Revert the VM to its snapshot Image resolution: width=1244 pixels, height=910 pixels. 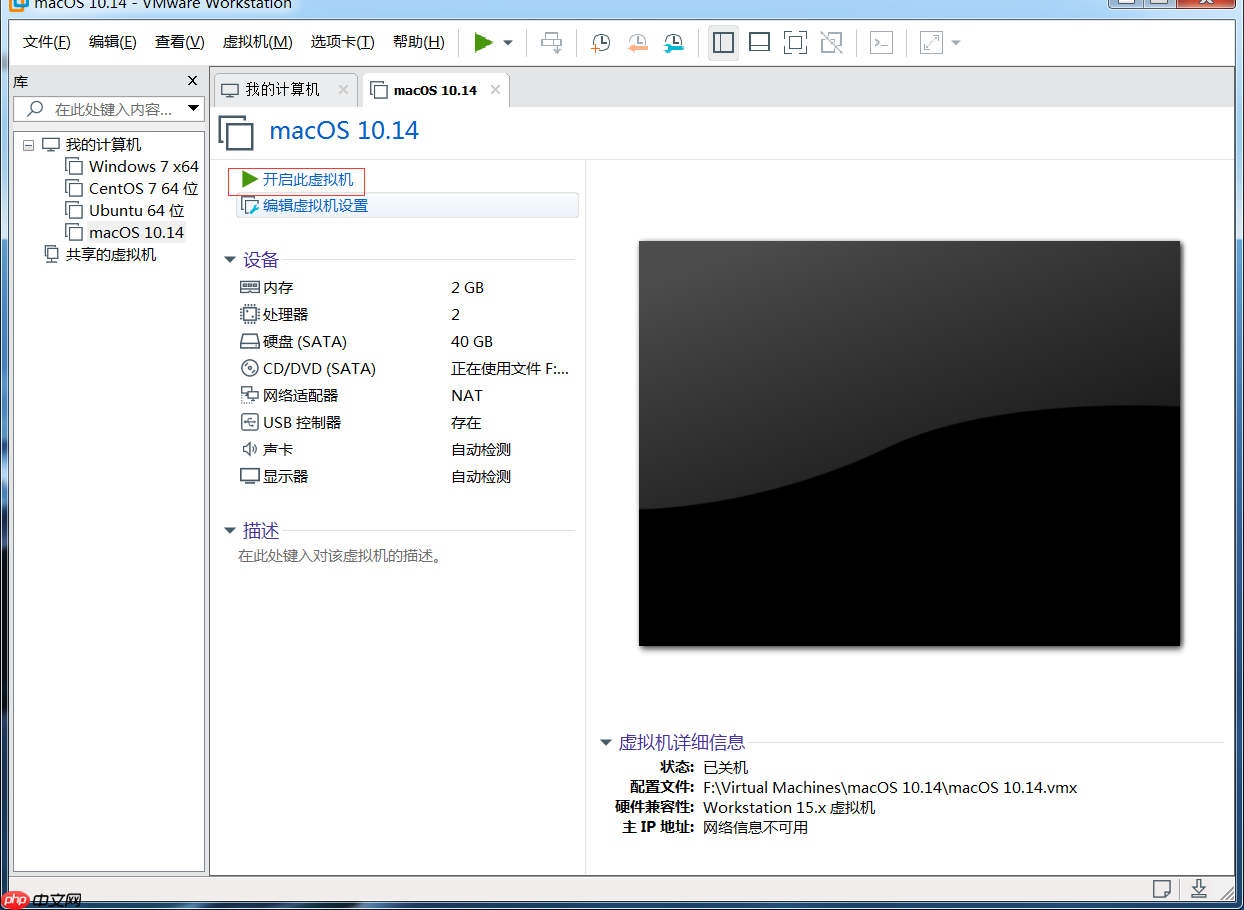[637, 42]
